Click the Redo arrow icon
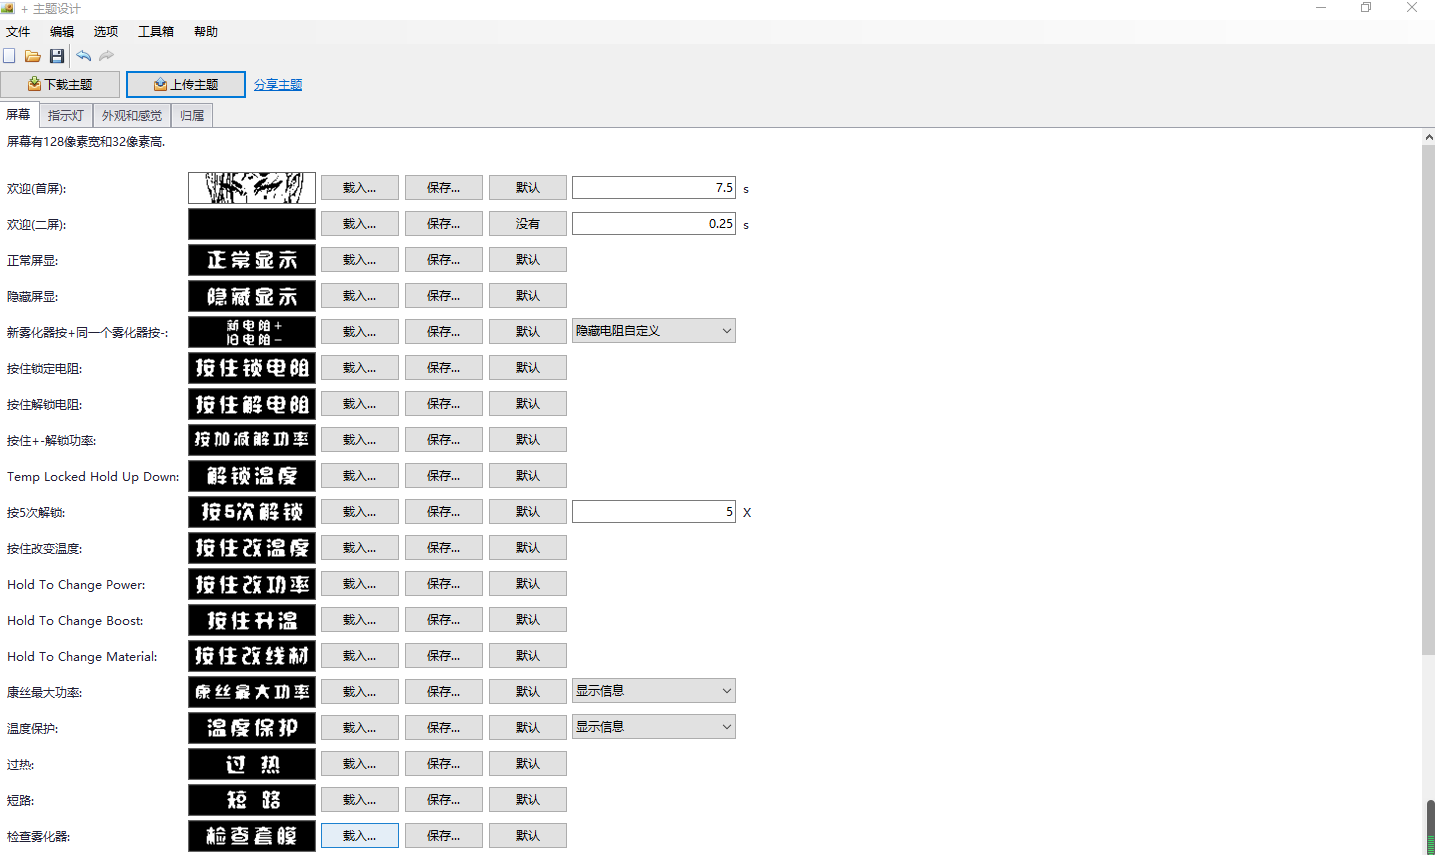The height and width of the screenshot is (855, 1435). 106,56
